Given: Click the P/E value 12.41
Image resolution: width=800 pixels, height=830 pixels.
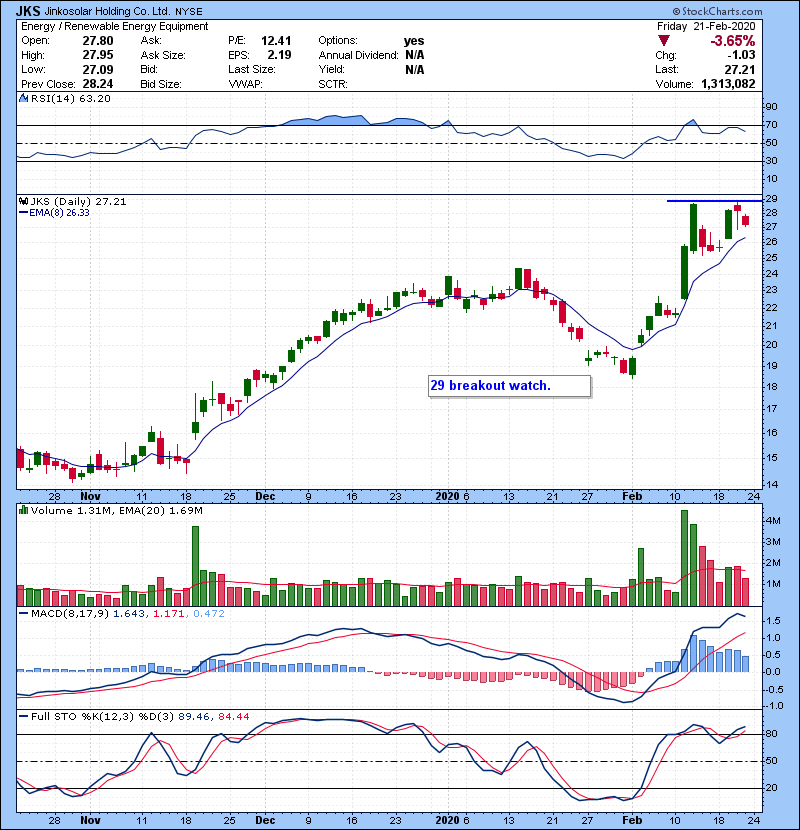Looking at the screenshot, I should [276, 41].
